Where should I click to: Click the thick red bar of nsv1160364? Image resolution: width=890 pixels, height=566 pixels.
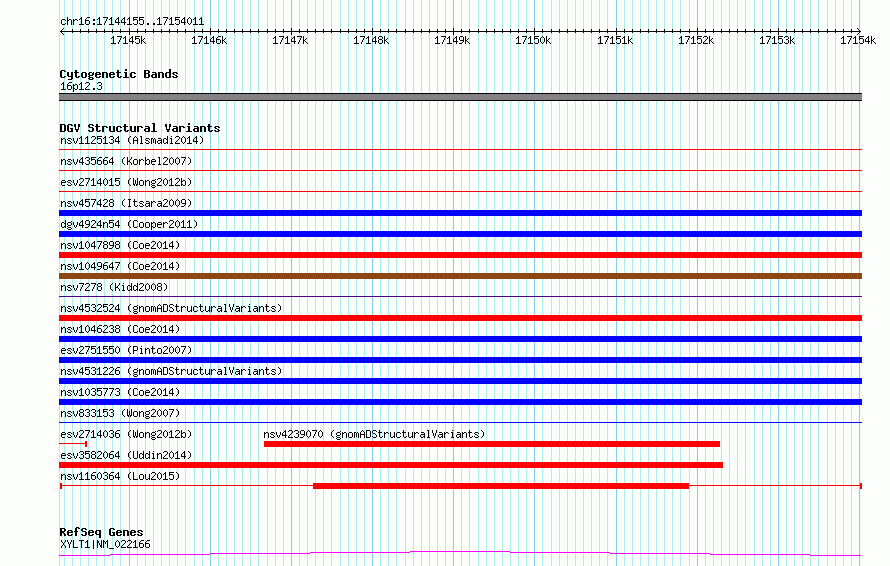click(501, 486)
